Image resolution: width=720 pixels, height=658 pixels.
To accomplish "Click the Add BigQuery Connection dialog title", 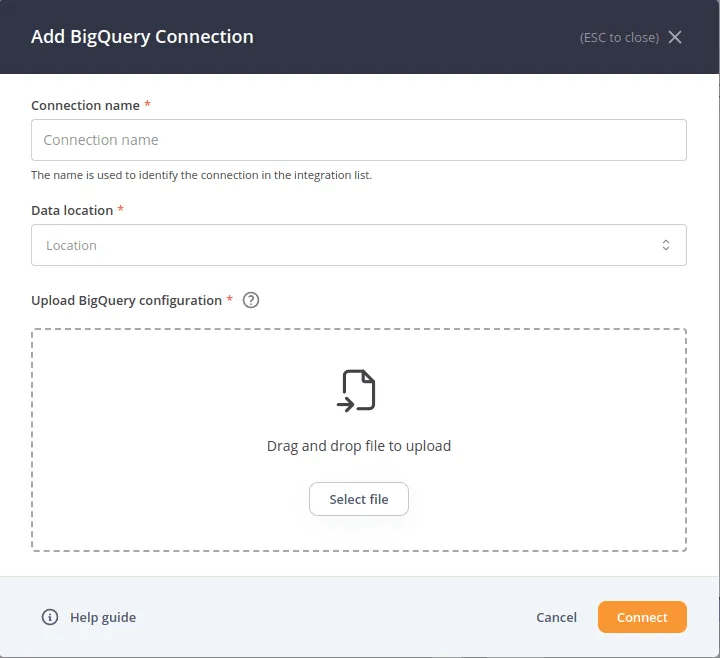I will [142, 37].
